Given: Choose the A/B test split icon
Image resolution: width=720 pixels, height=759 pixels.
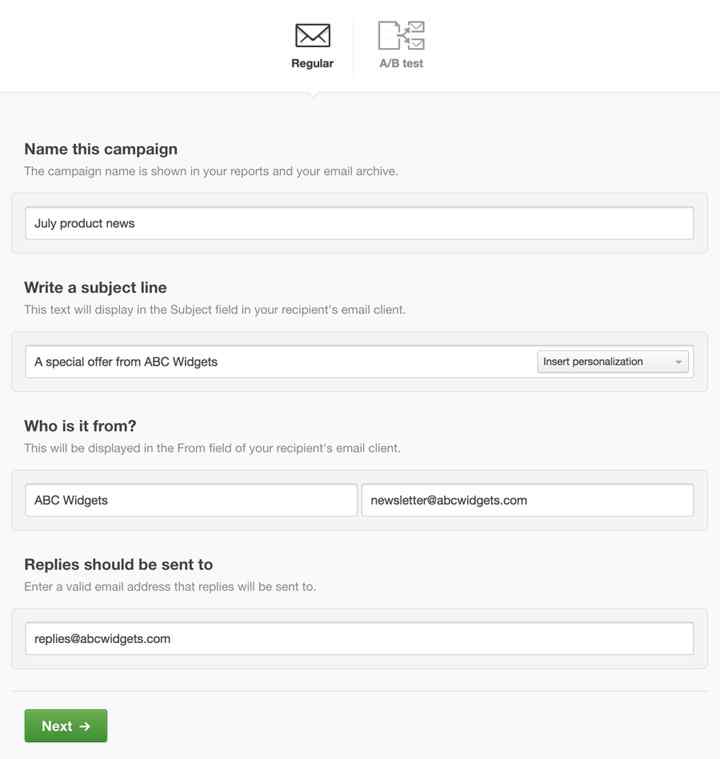Looking at the screenshot, I should 401,35.
